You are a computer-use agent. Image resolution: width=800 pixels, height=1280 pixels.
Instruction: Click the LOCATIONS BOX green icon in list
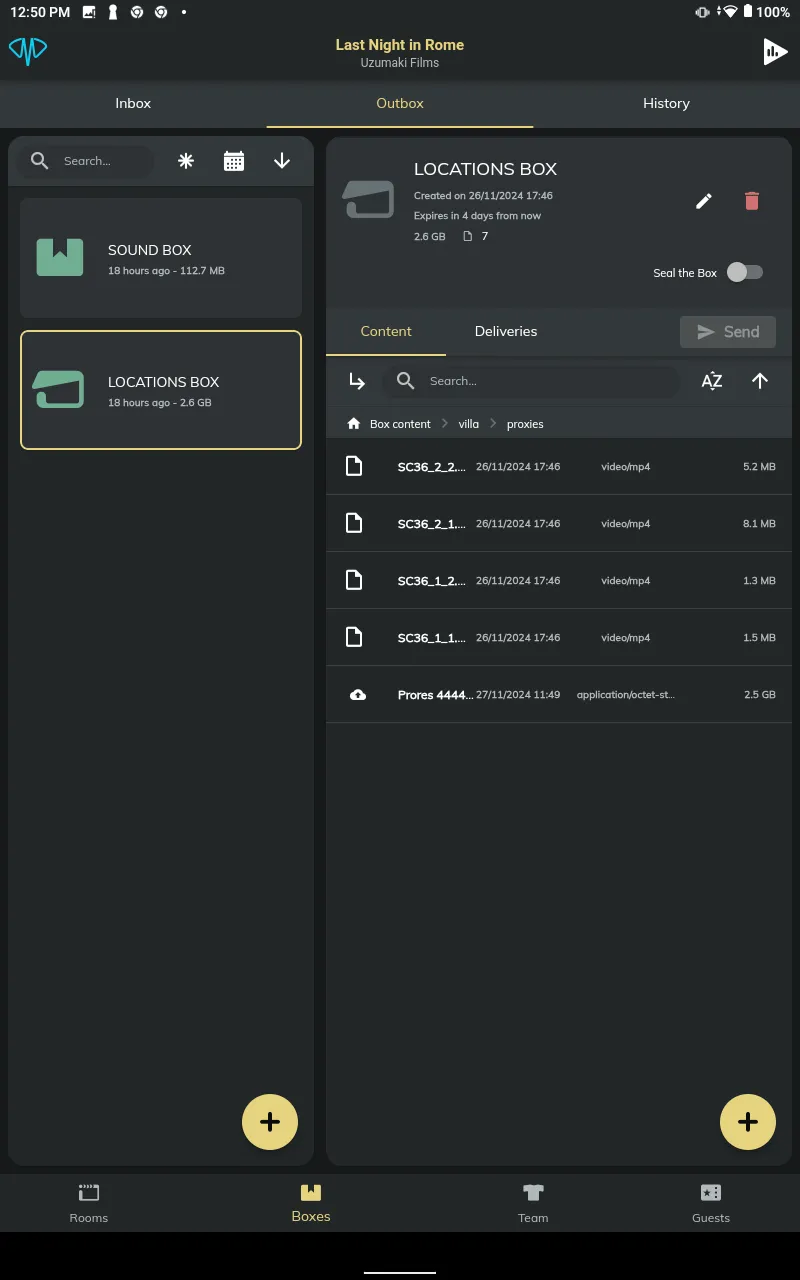pyautogui.click(x=58, y=389)
